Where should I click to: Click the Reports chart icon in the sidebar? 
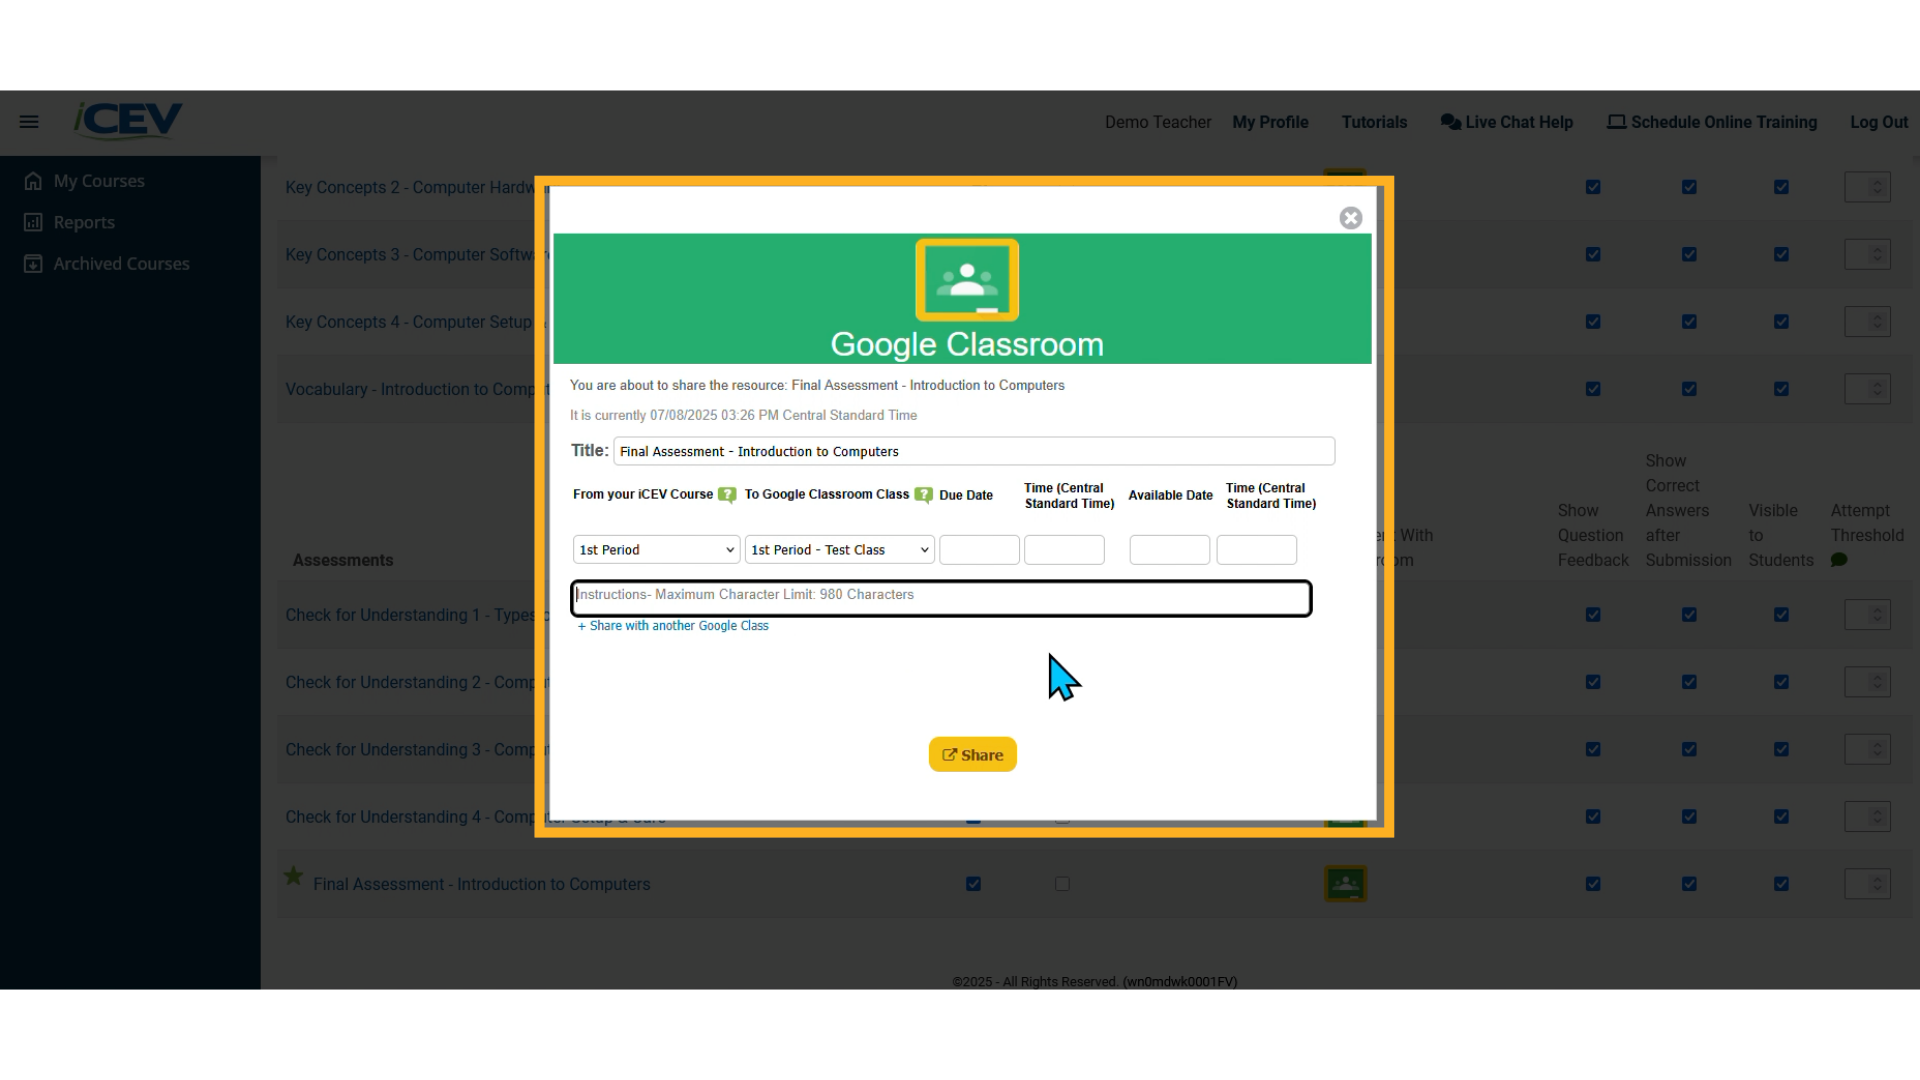pos(33,222)
